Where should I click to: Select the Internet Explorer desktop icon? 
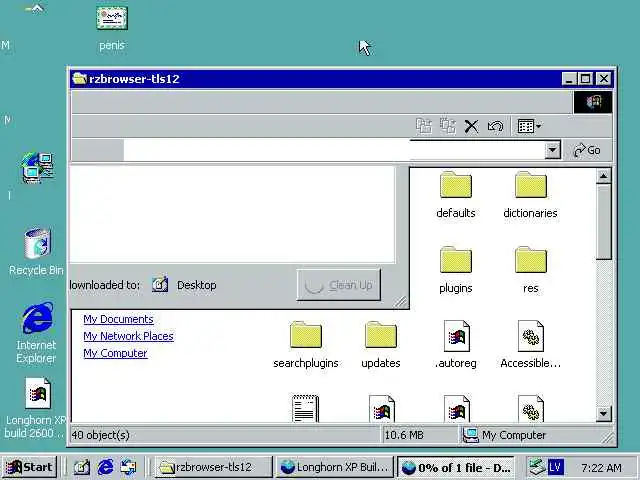coord(36,333)
